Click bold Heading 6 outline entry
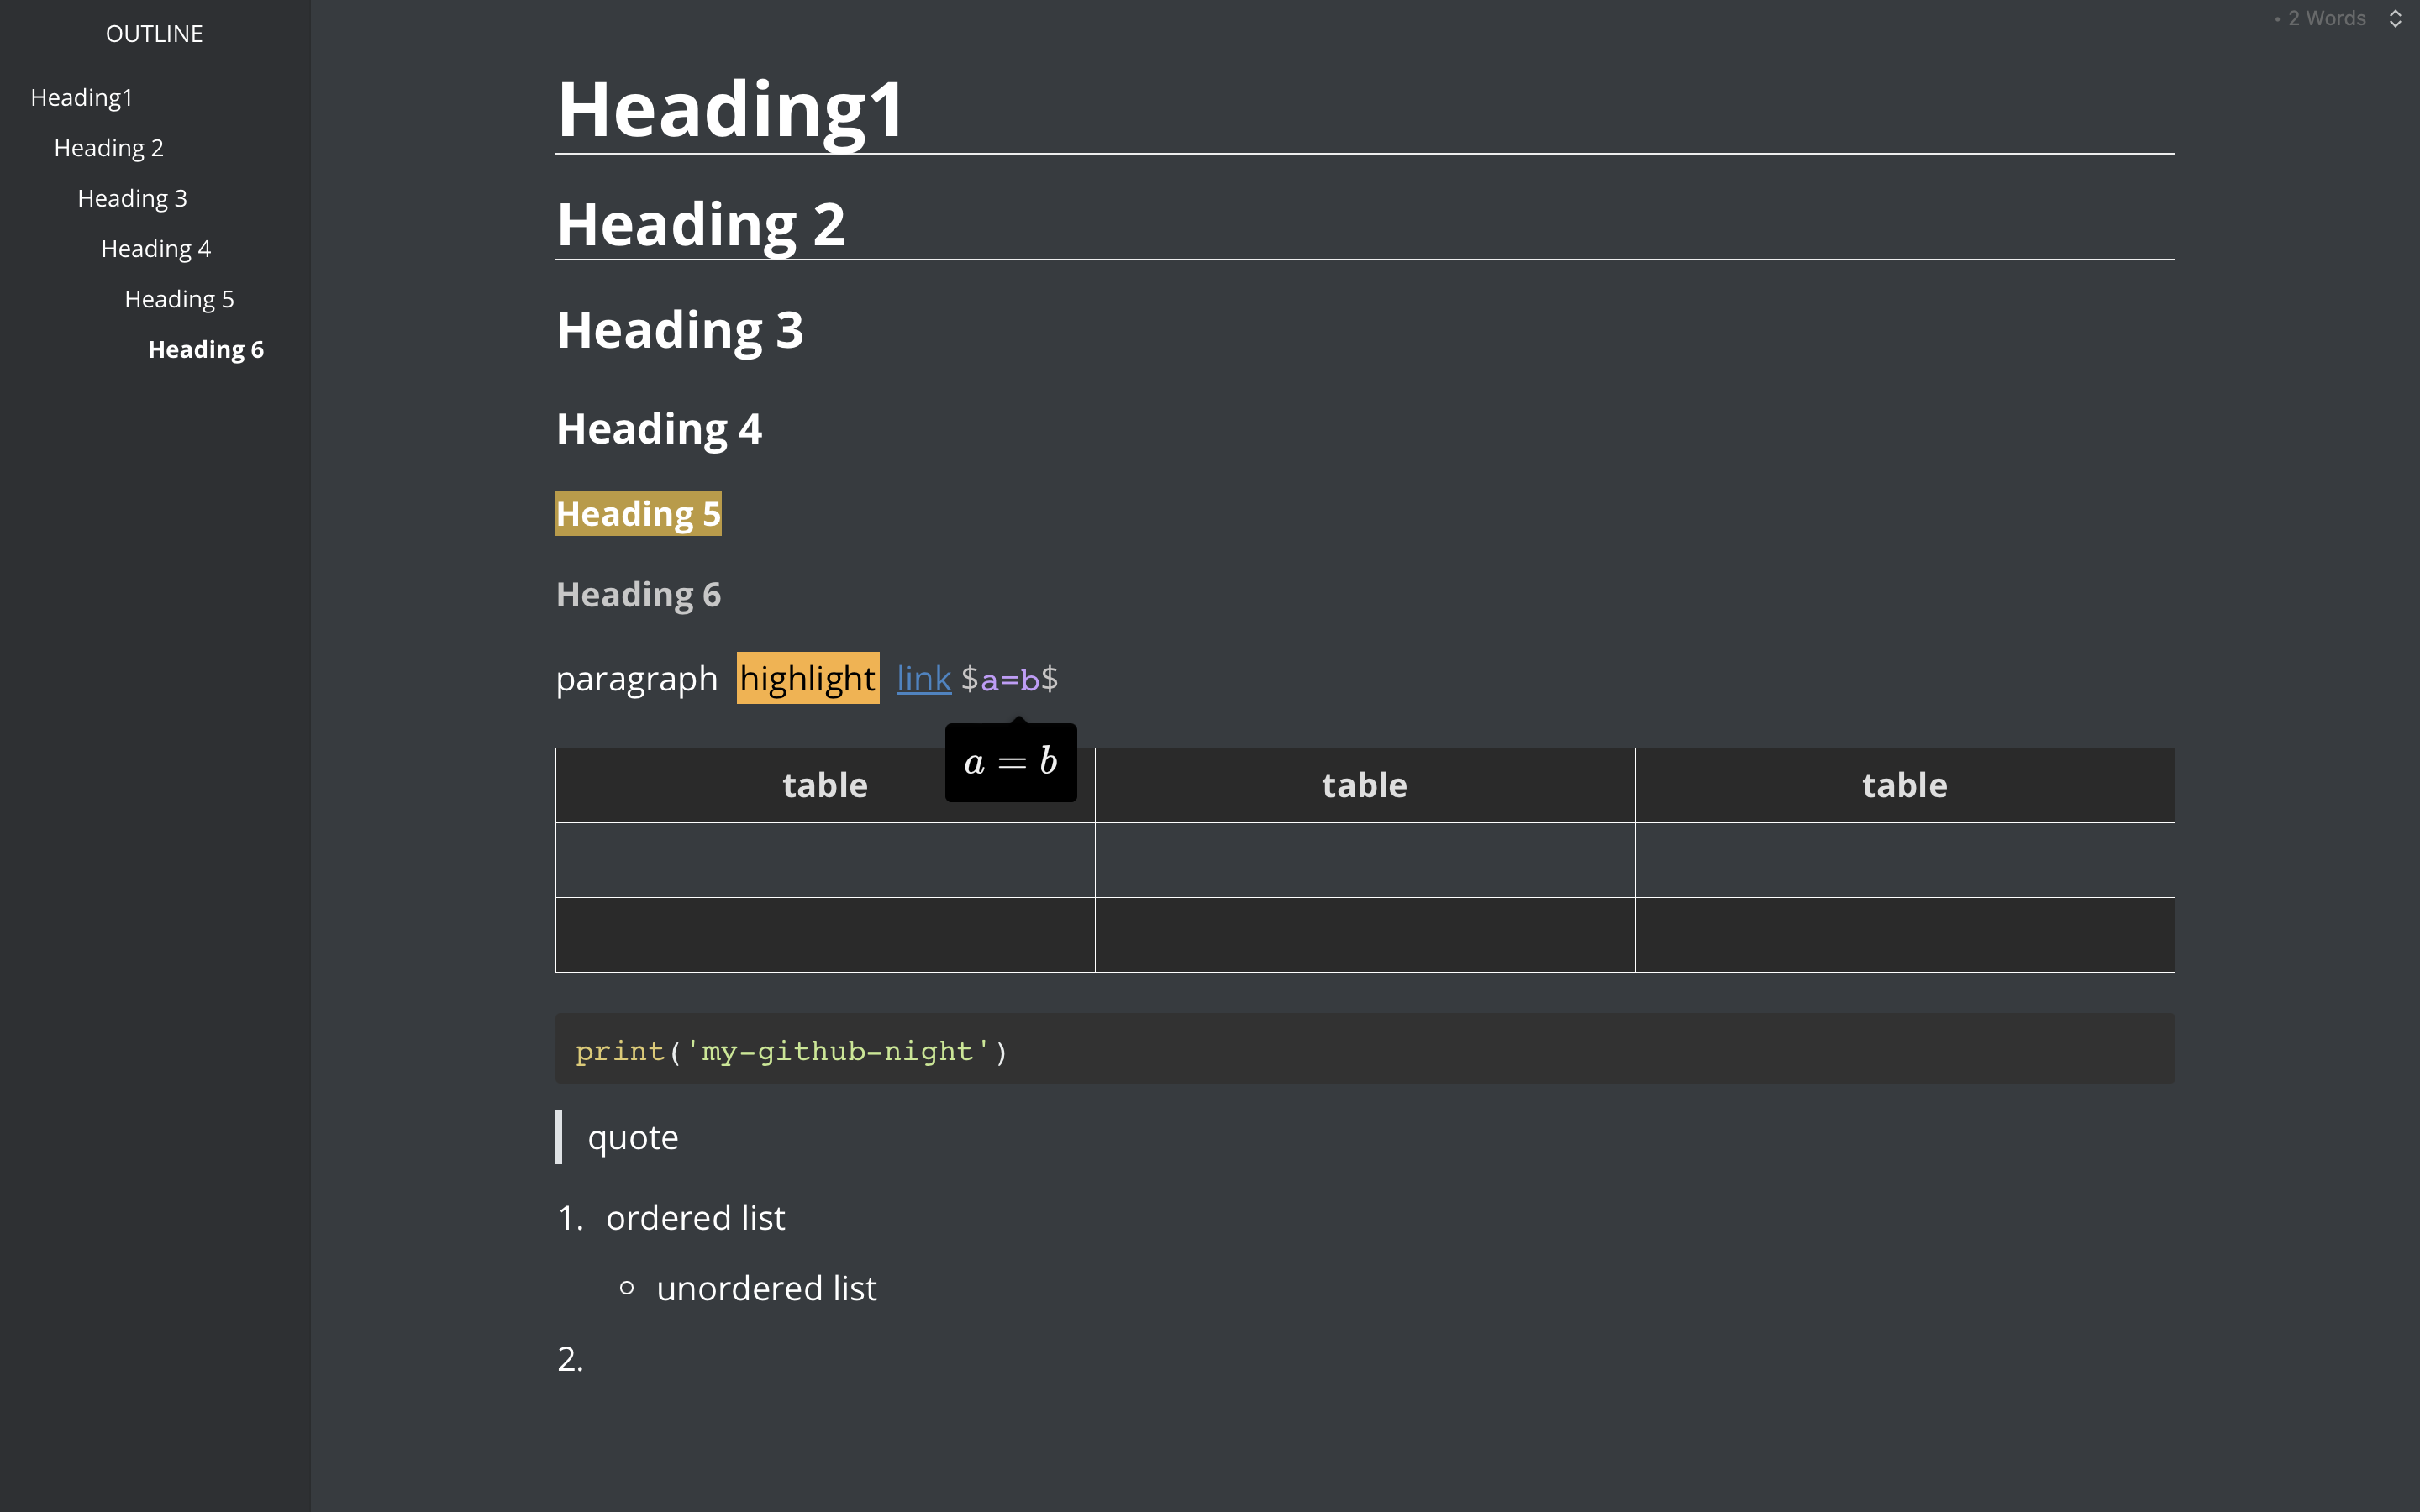The image size is (2420, 1512). [x=206, y=350]
